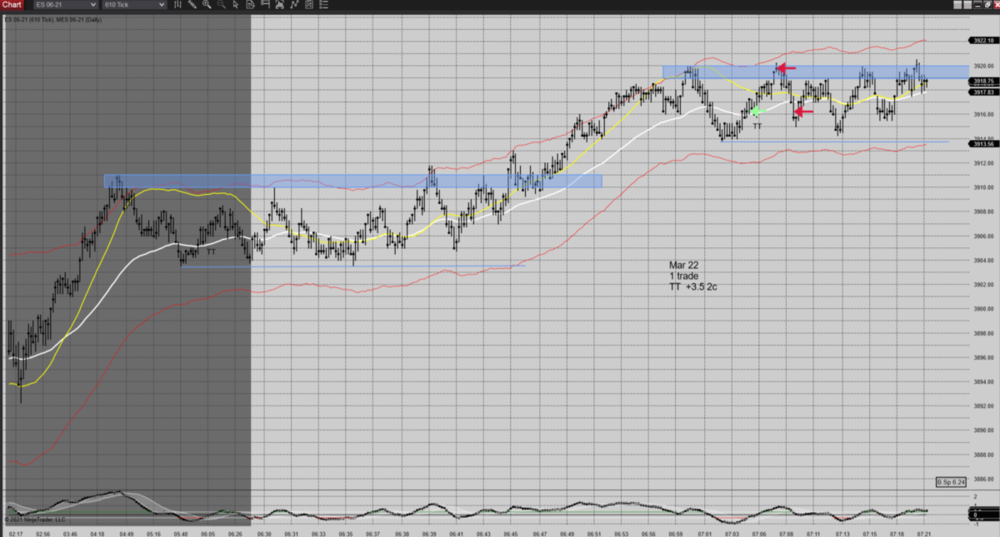
Task: Open the ES 06-21 instrument dropdown
Action: point(66,5)
